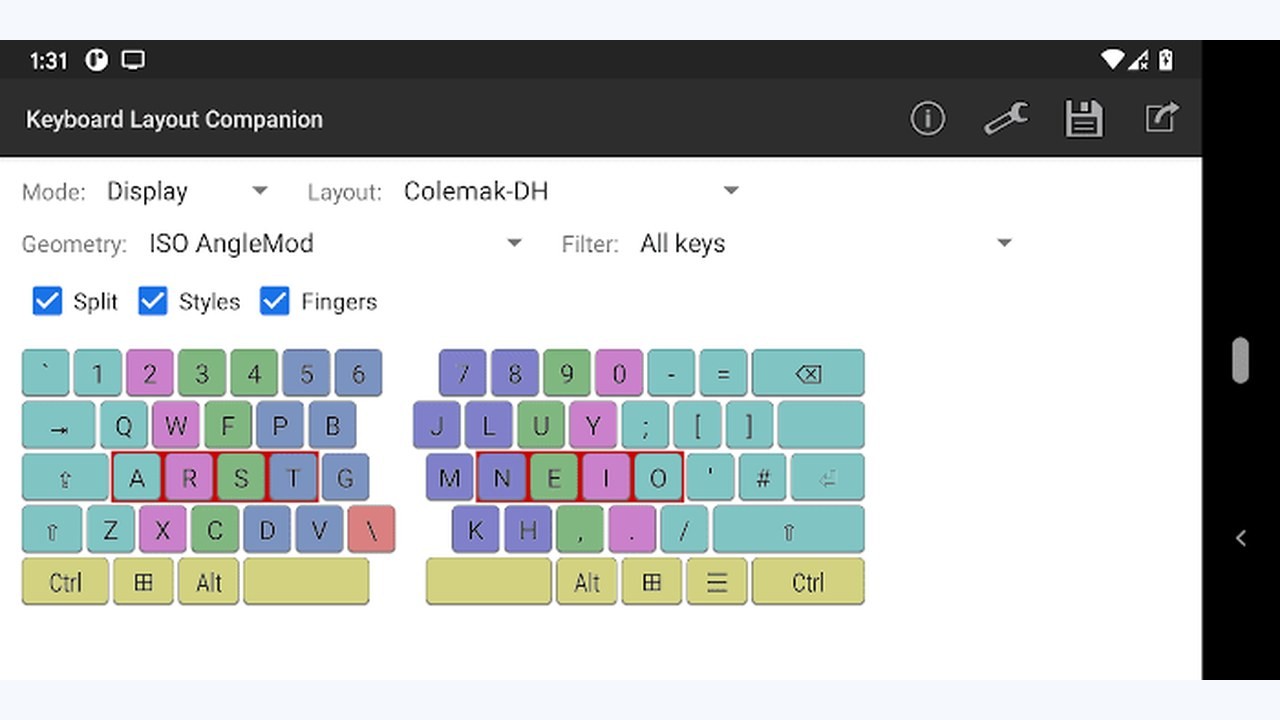The image size is (1280, 720).
Task: Click the Keyboard Layout Companion title
Action: (174, 119)
